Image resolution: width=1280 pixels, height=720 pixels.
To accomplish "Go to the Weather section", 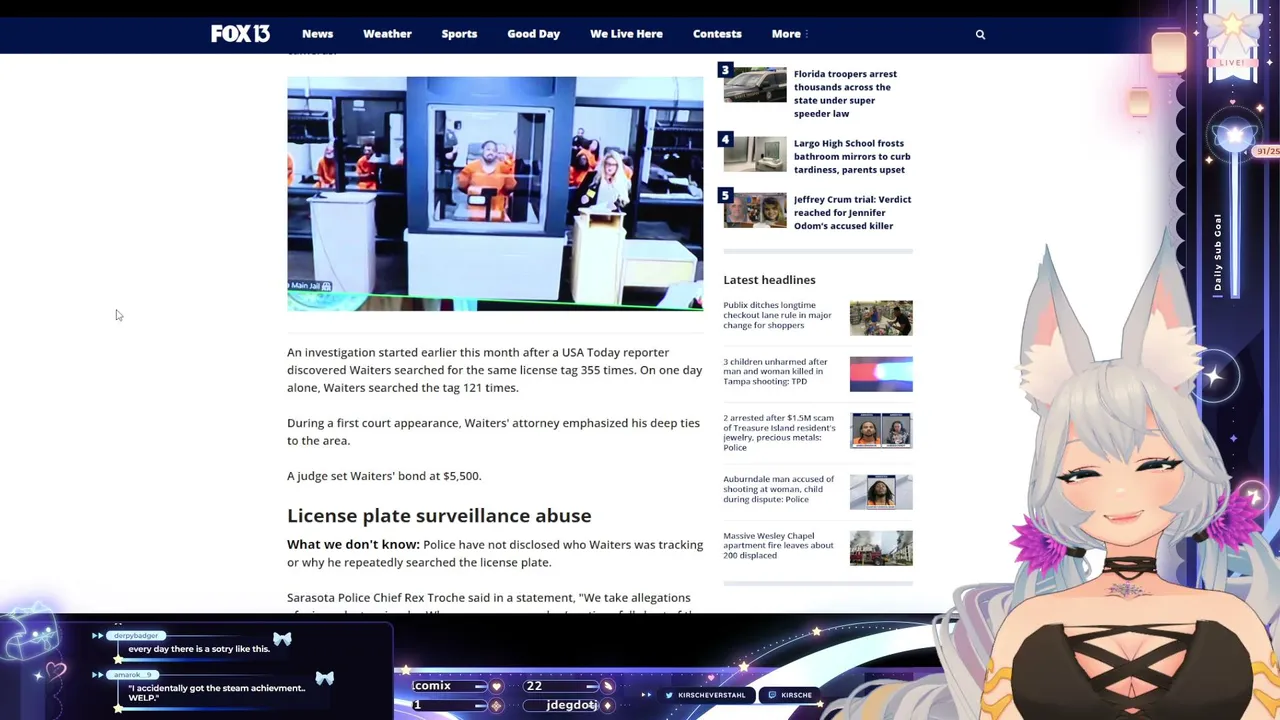I will [387, 34].
